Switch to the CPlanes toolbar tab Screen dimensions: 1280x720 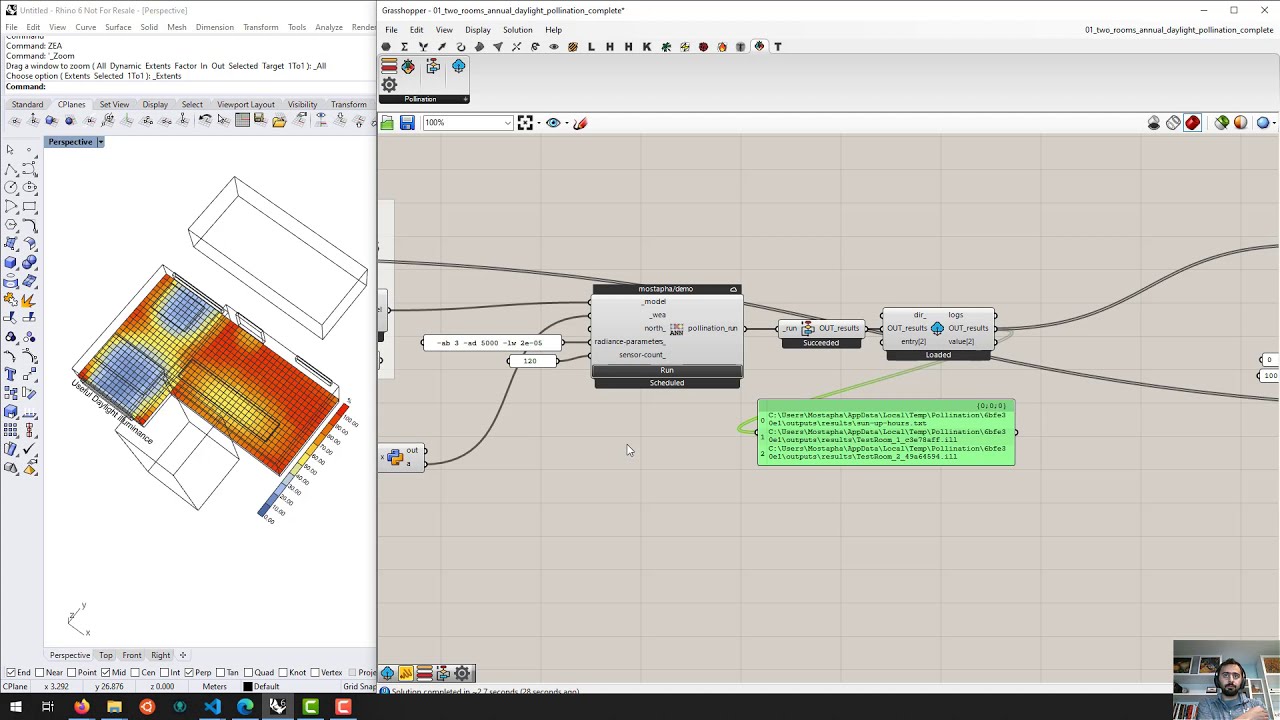coord(71,105)
